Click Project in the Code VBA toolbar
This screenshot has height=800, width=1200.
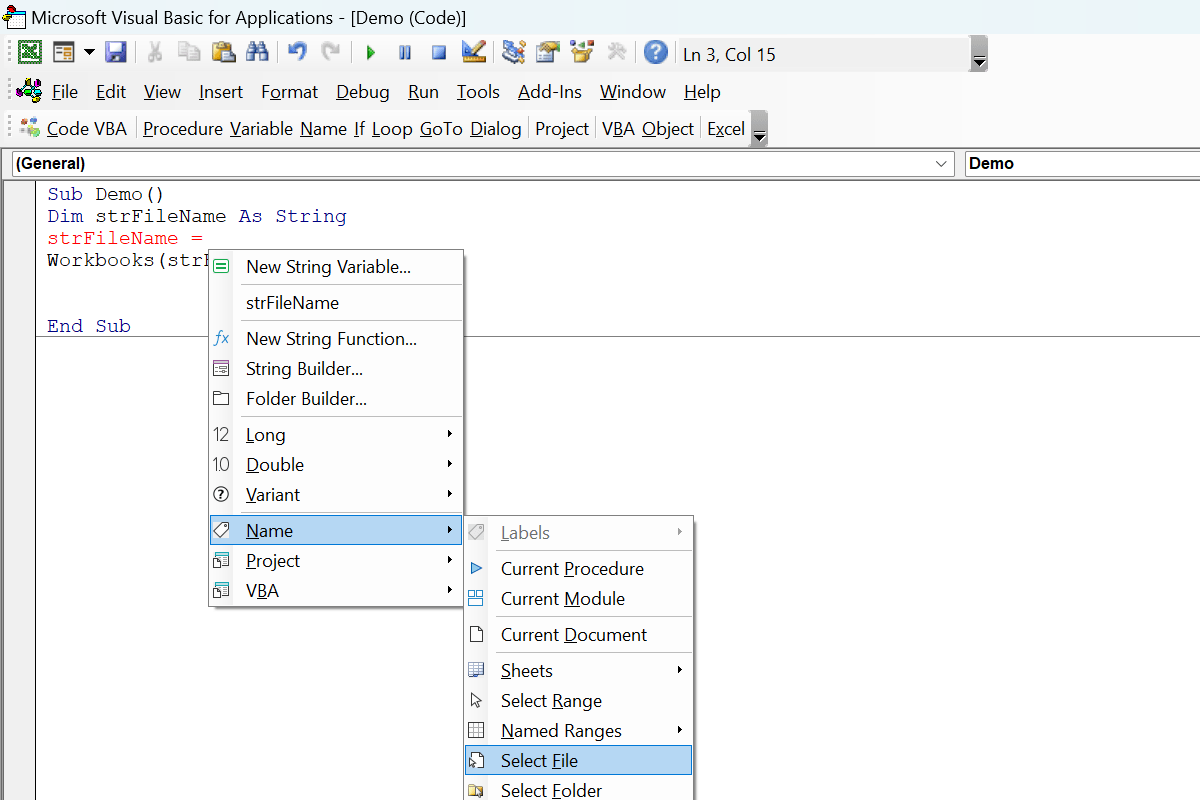click(x=562, y=129)
